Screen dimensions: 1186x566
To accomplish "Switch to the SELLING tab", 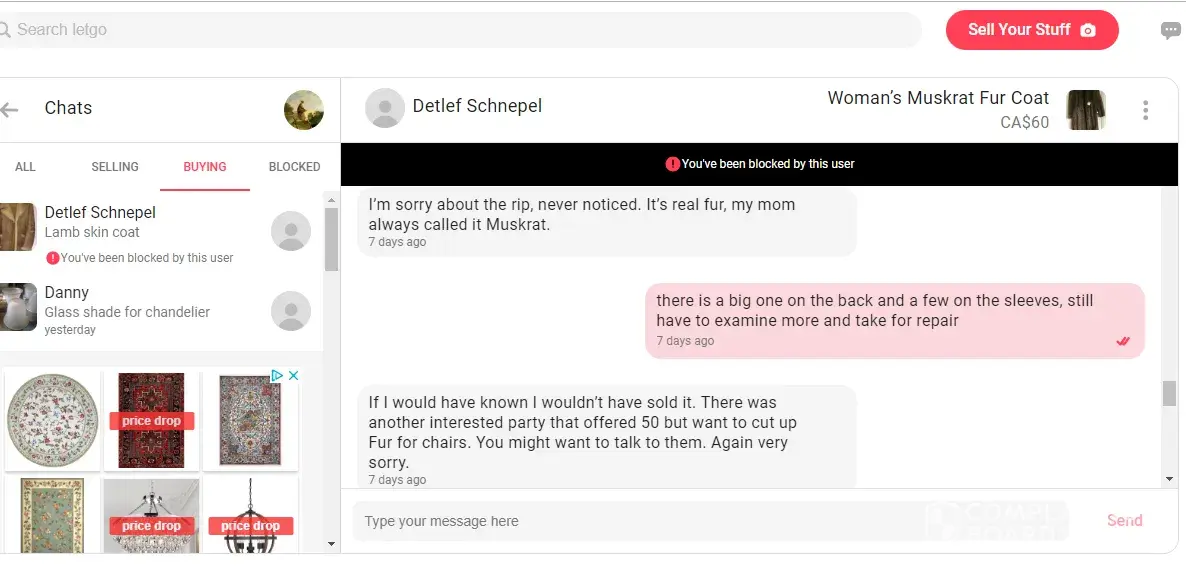I will point(115,167).
